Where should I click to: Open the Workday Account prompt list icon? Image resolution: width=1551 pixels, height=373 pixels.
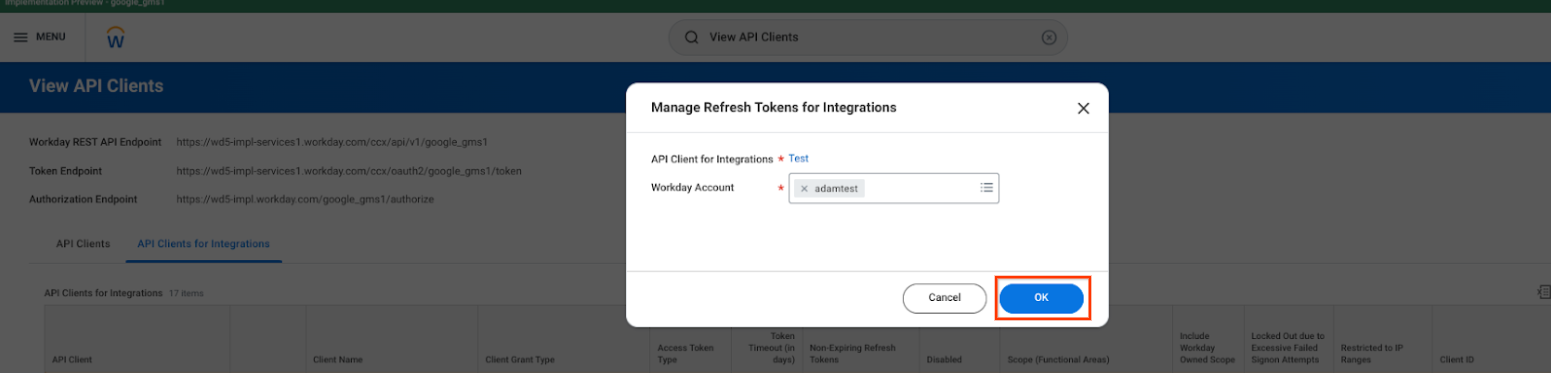tap(986, 187)
